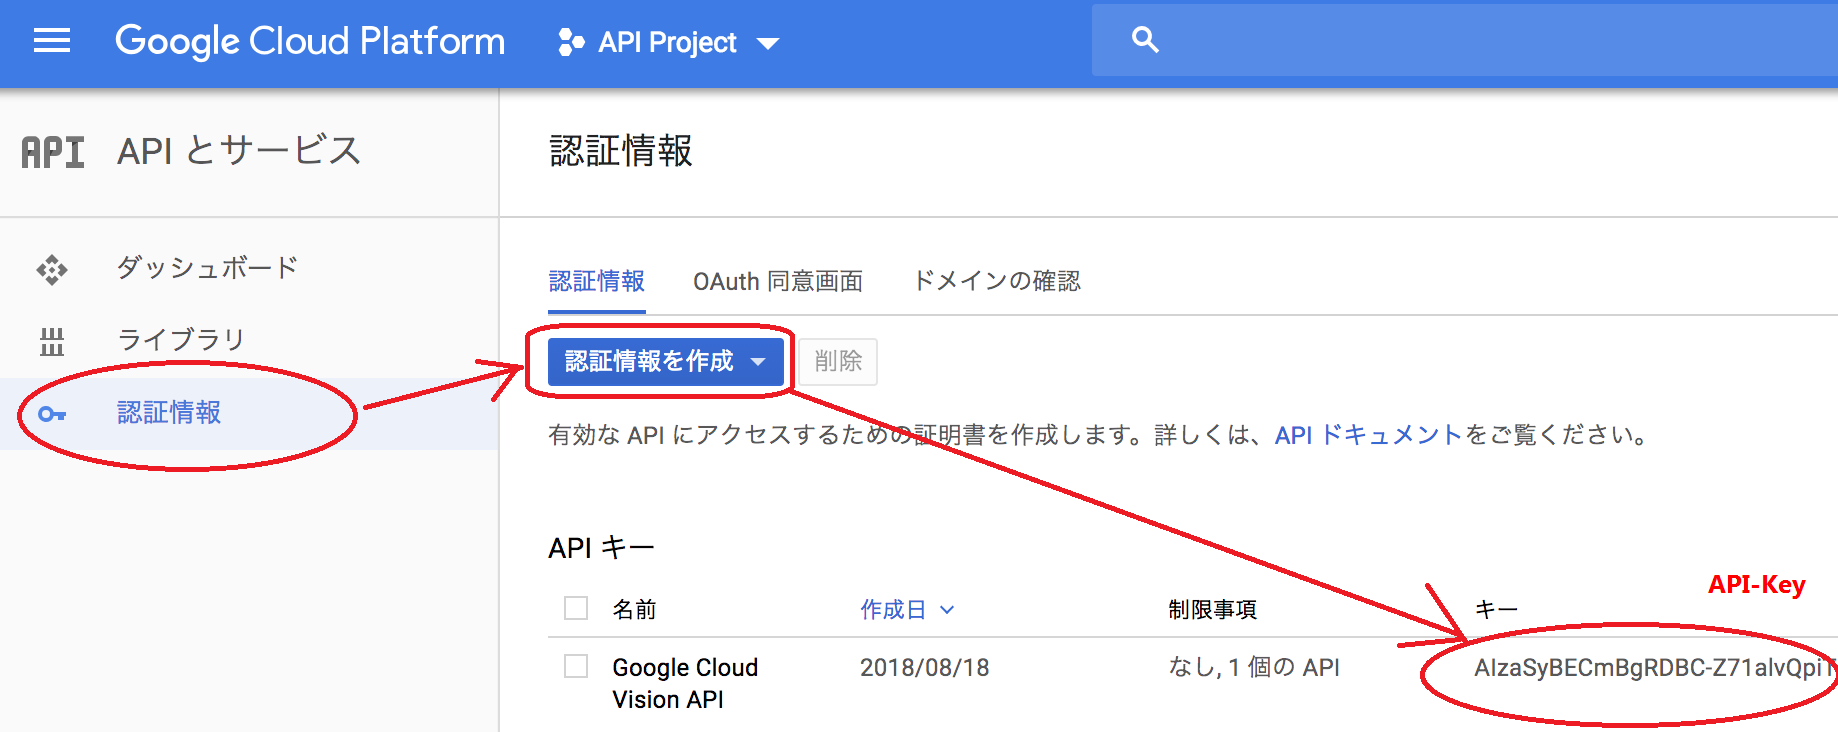Click the Google Cloud Platform logo
The image size is (1838, 732).
310,41
